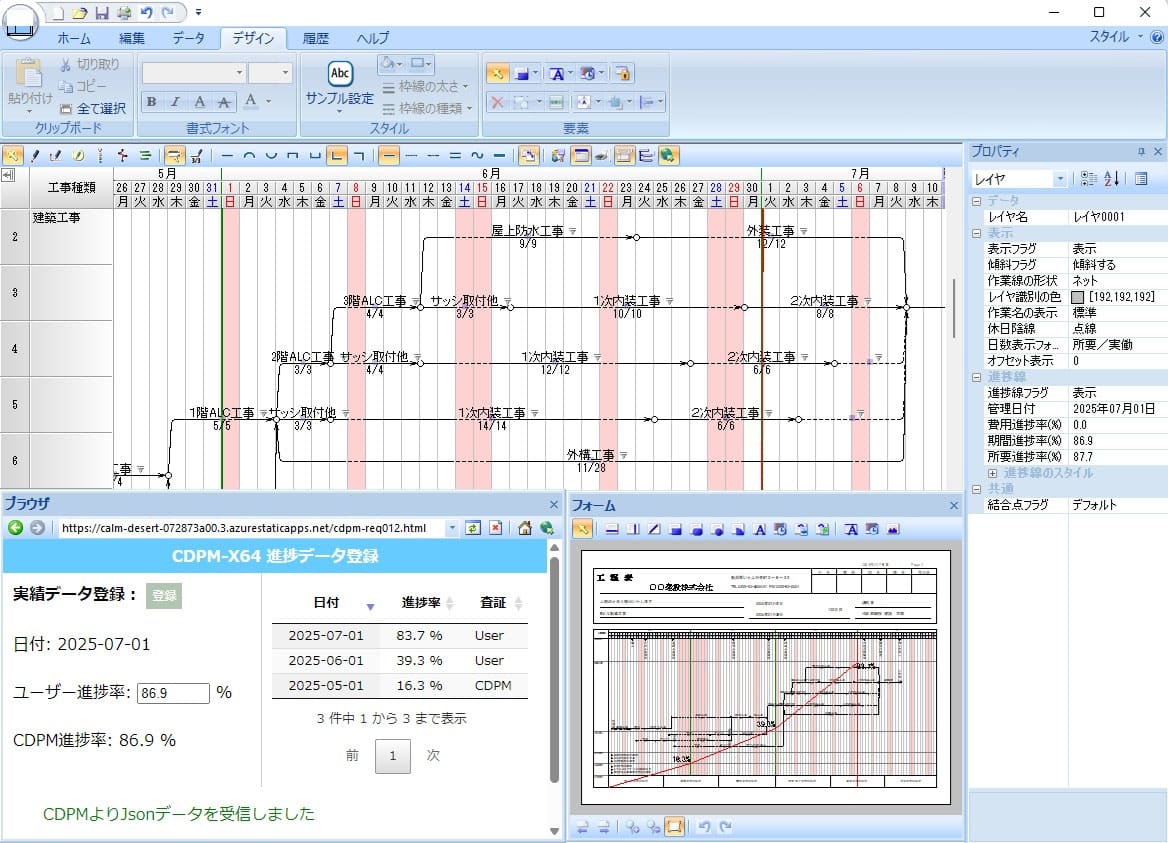
Task: Open the レイヤ dropdown in the プロパティ panel
Action: click(1060, 179)
